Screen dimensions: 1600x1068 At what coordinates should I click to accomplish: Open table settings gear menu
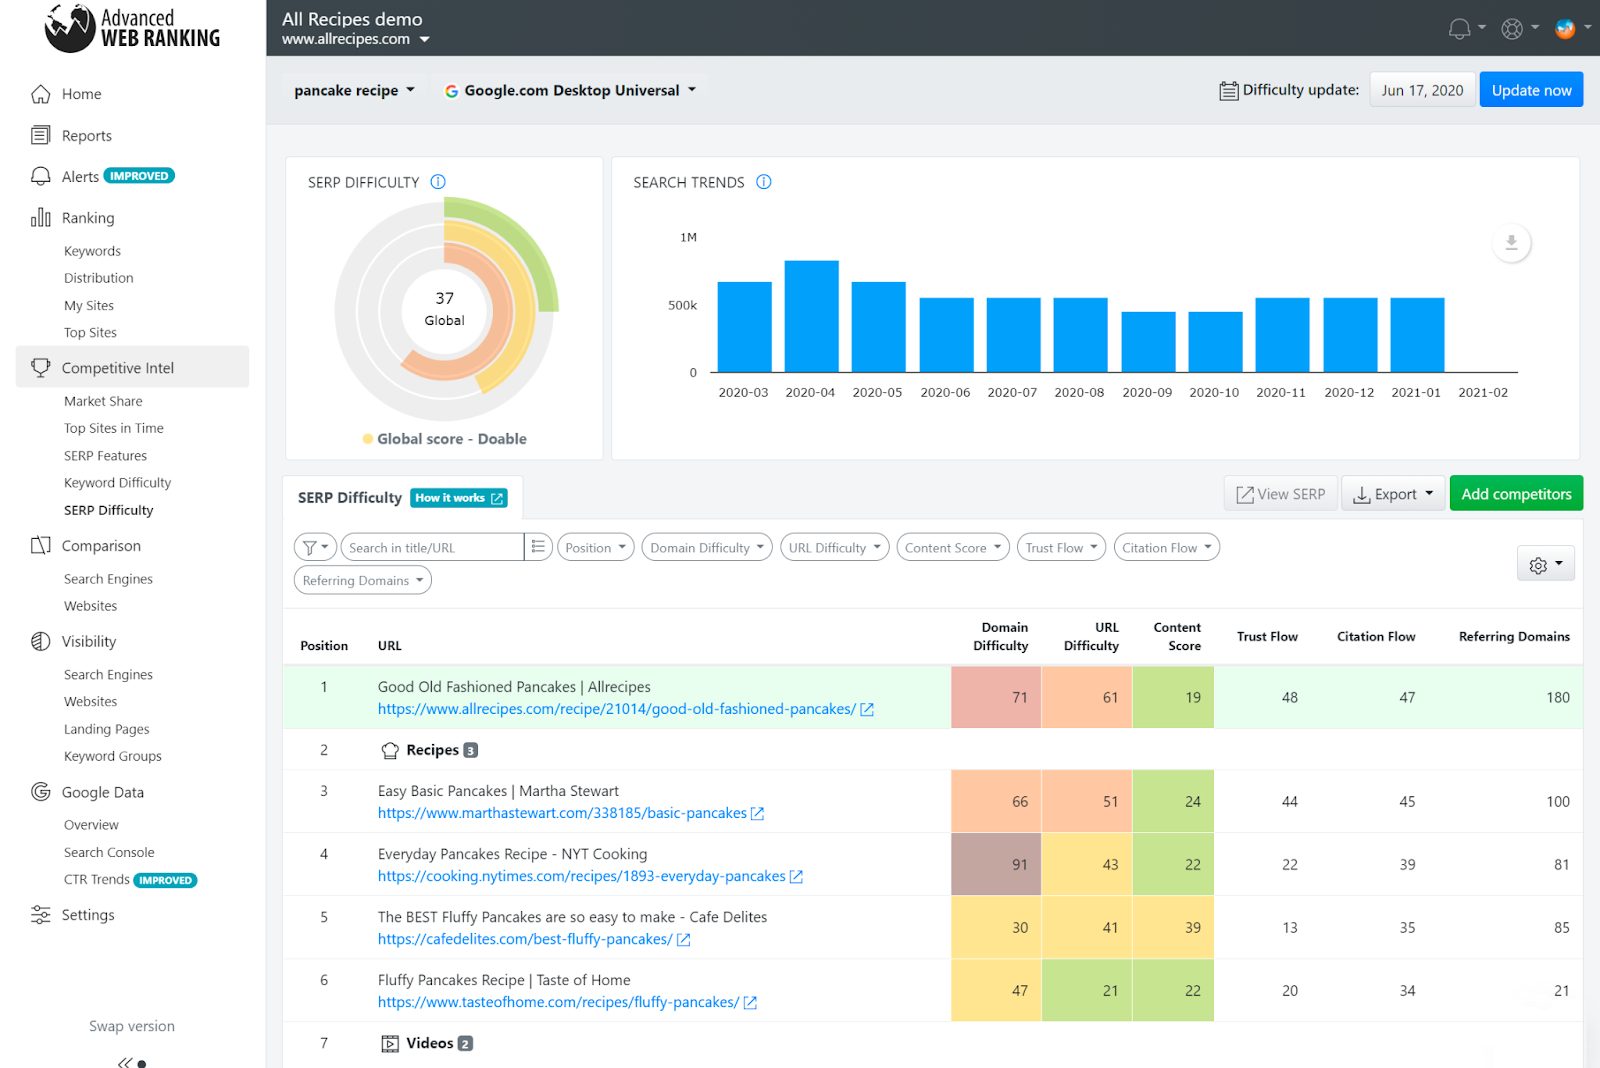[x=1545, y=564]
